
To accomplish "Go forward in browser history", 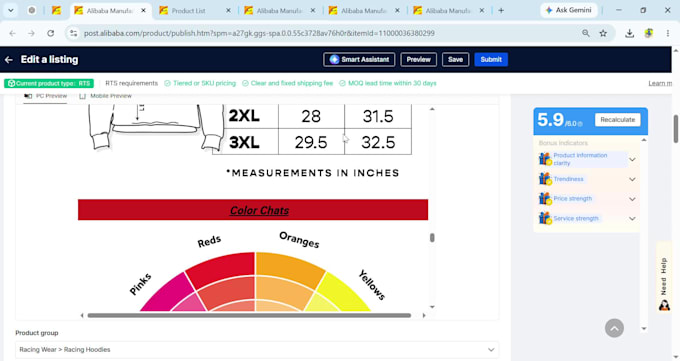I will click(x=31, y=33).
